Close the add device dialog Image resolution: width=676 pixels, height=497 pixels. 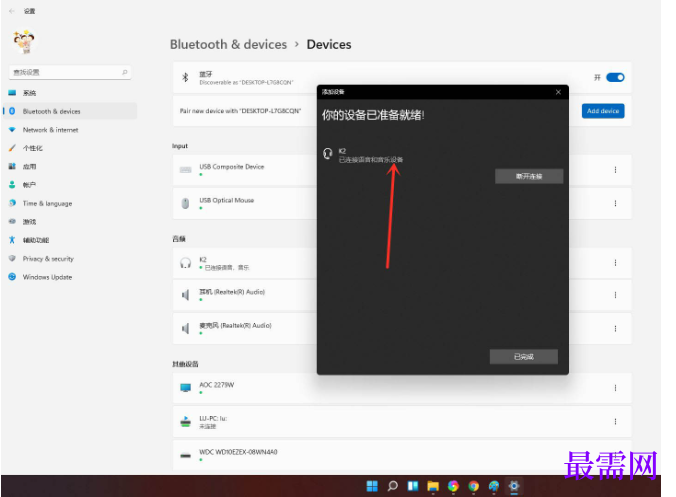tap(558, 92)
